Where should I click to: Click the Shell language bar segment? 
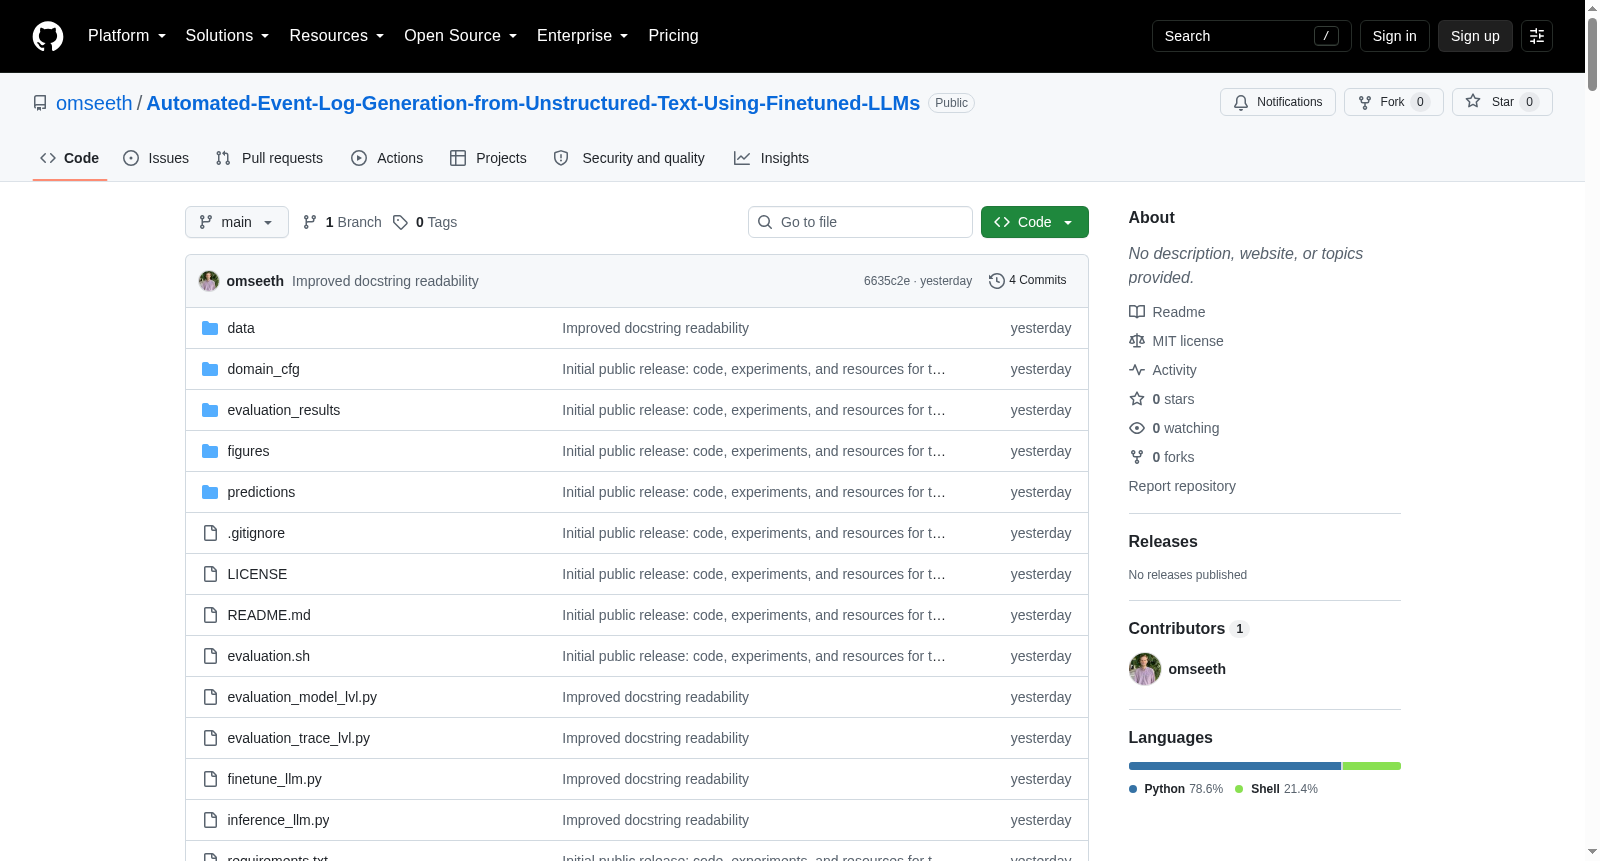click(1372, 766)
